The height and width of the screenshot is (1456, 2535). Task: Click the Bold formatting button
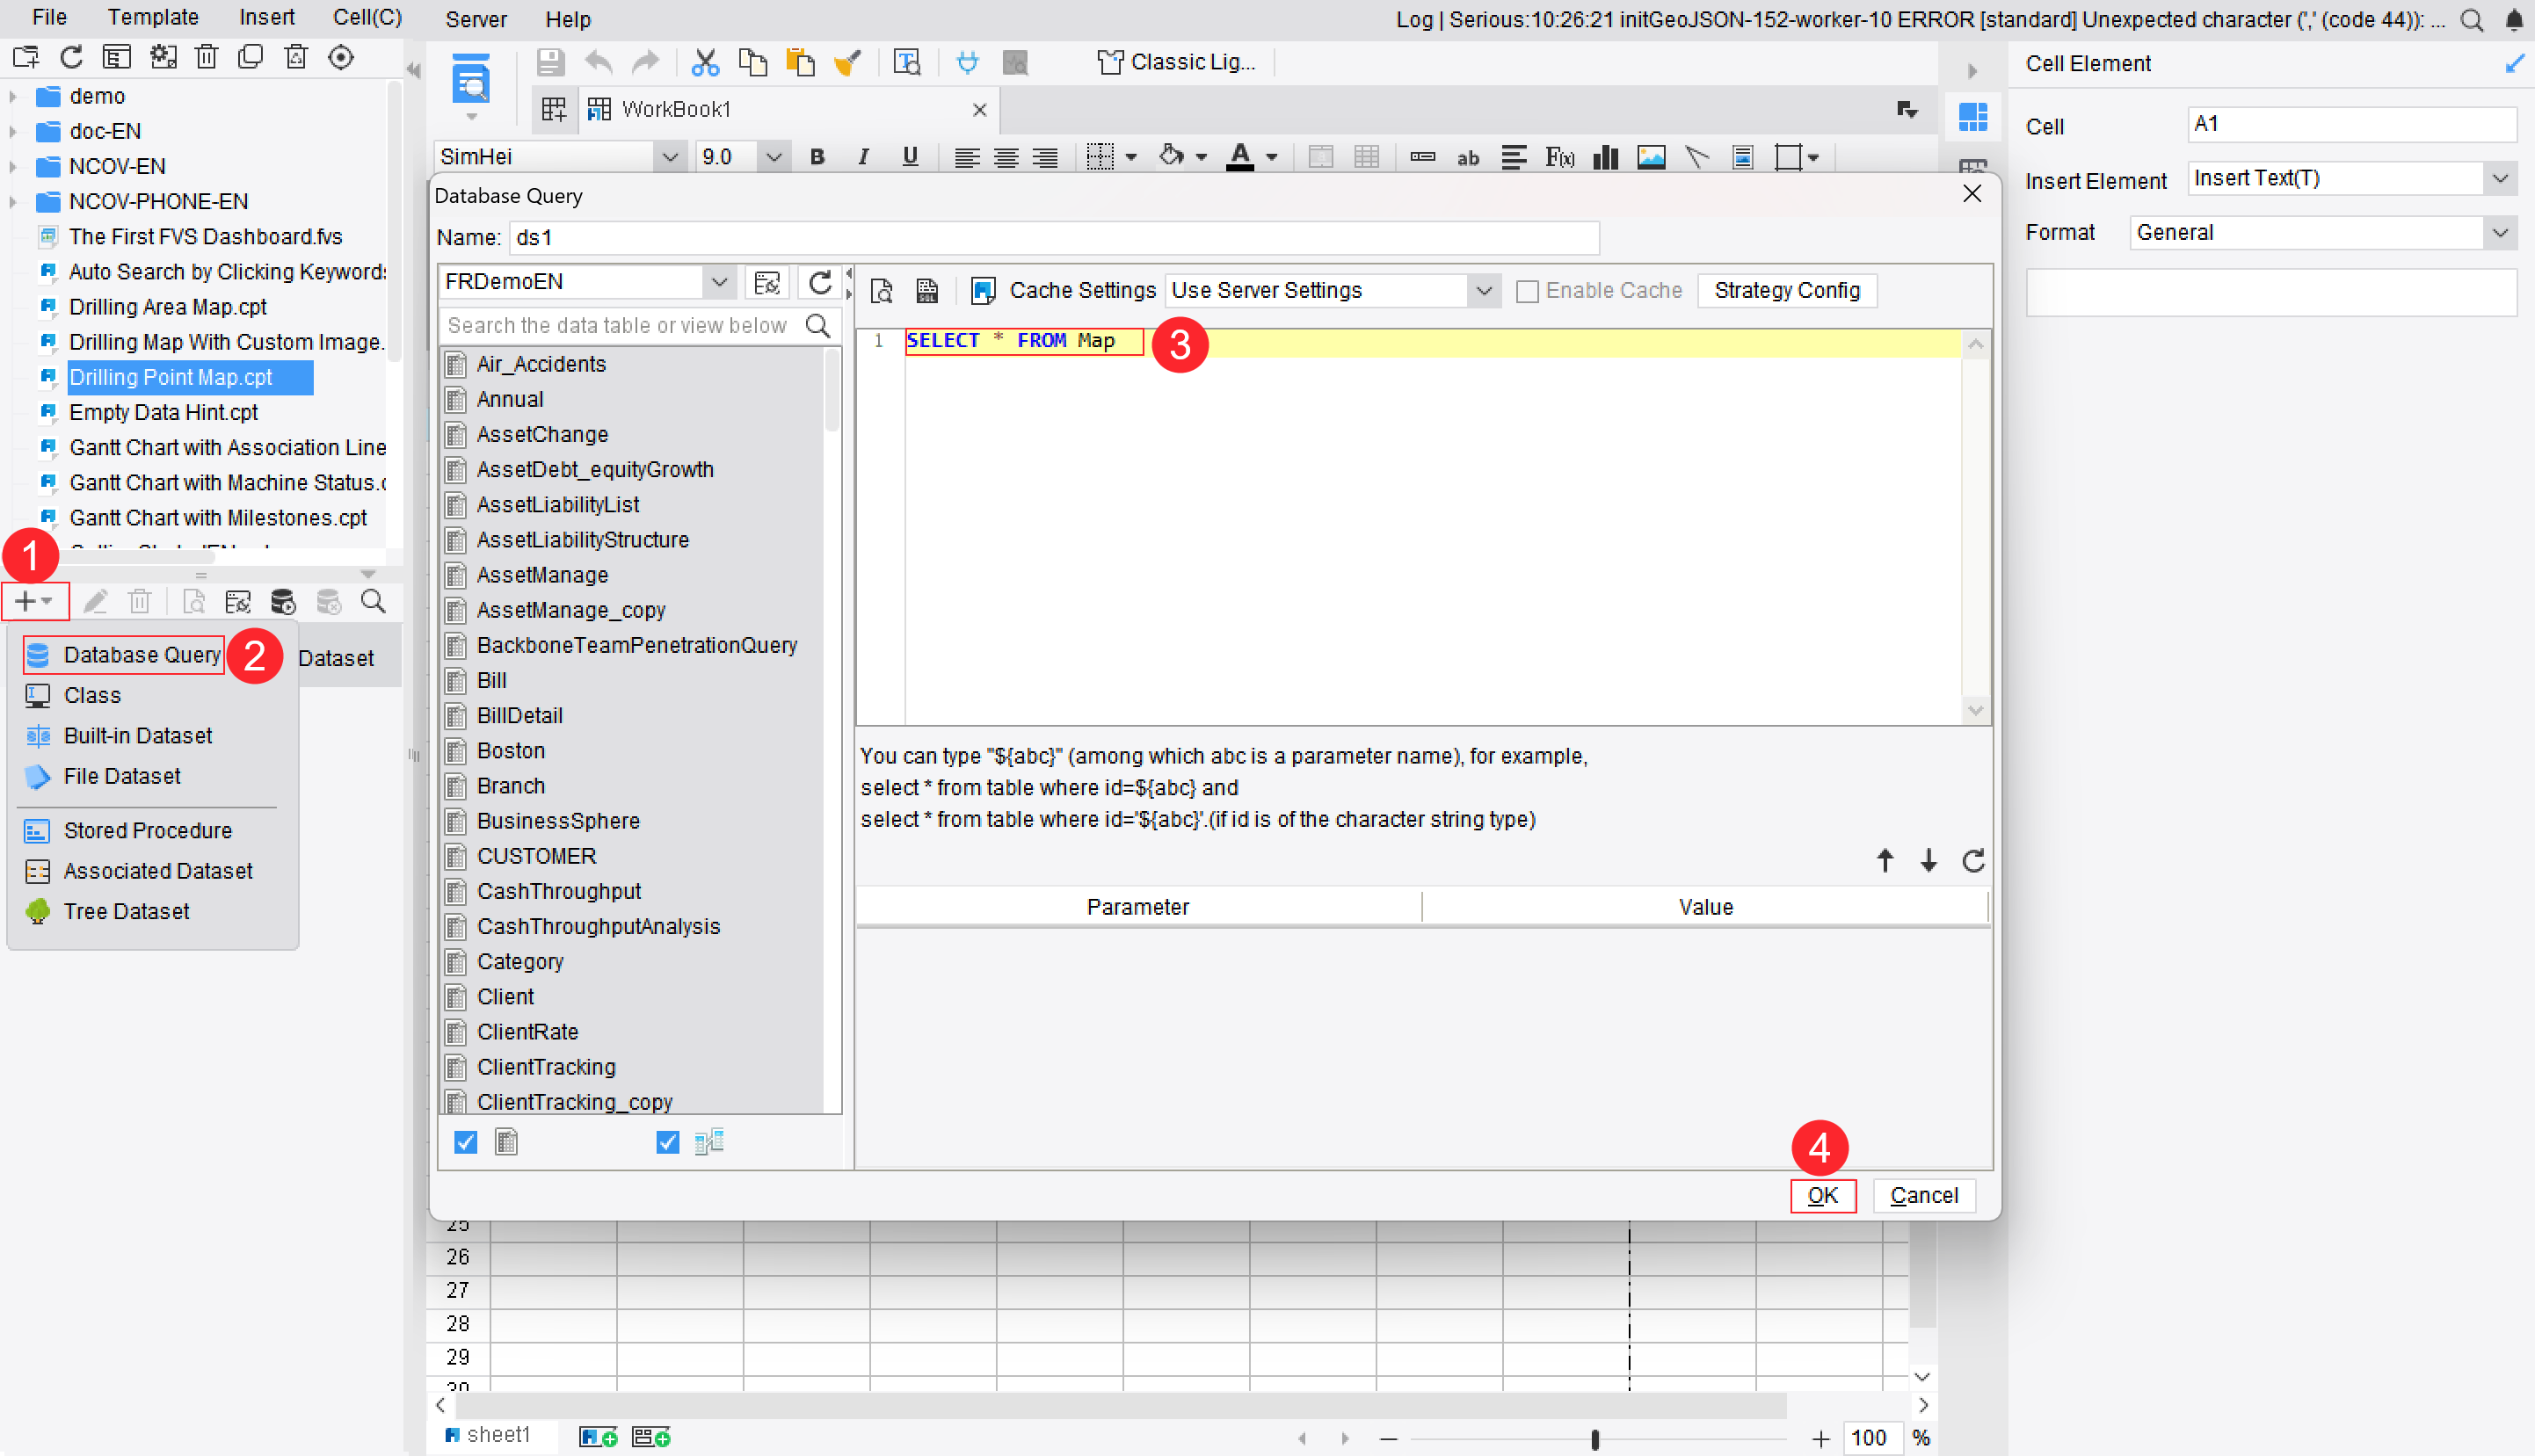coord(817,157)
